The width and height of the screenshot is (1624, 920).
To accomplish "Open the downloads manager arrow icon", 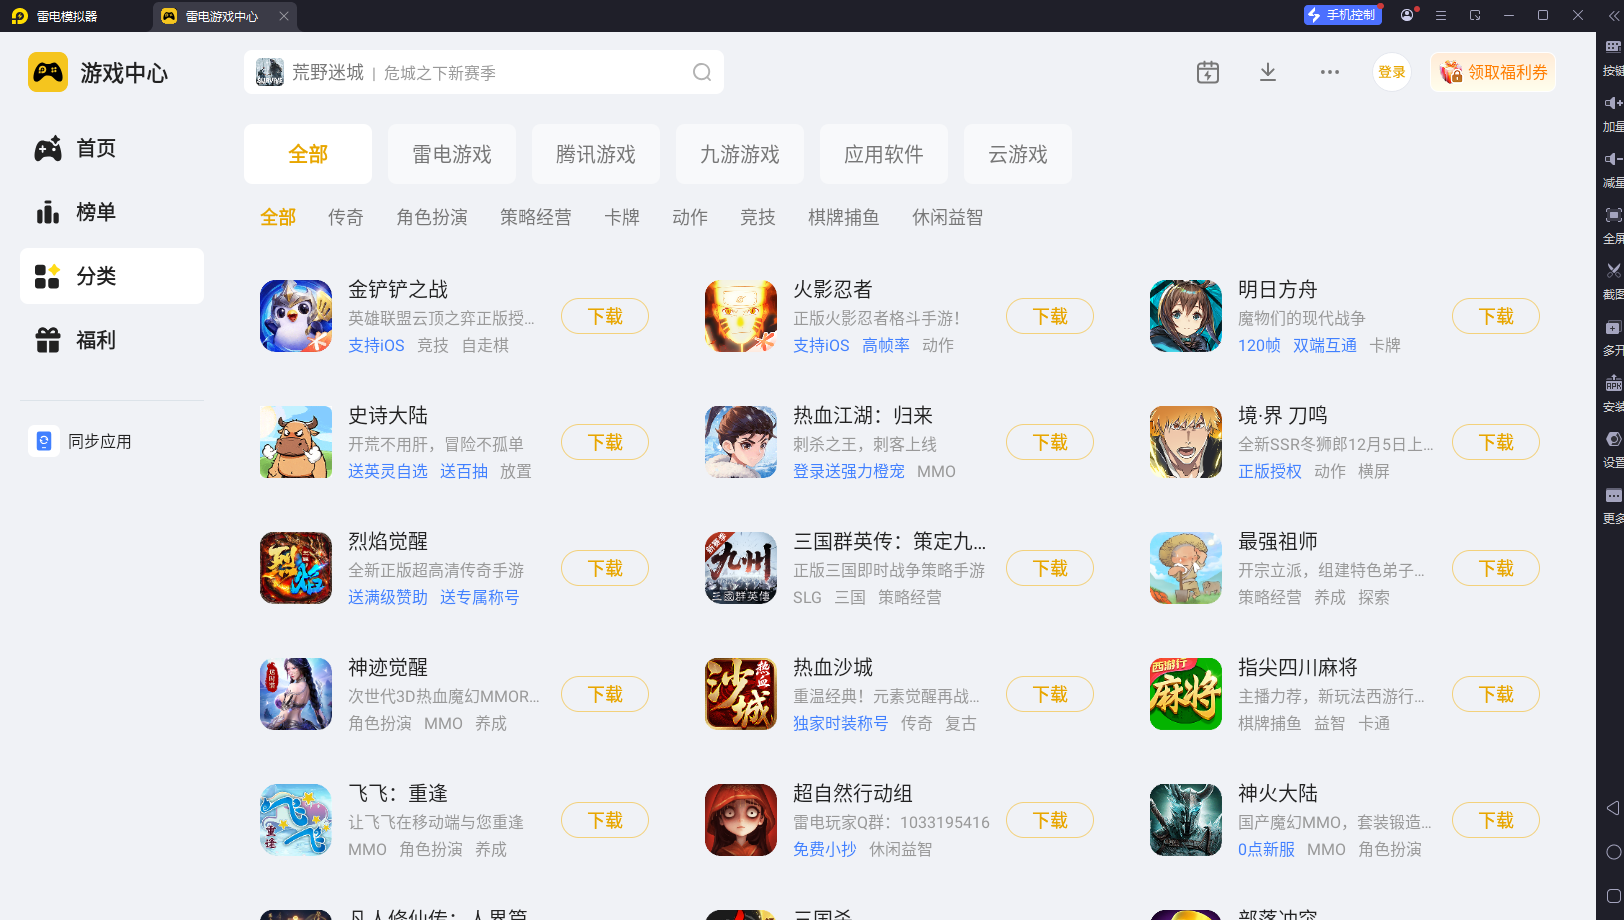I will coord(1268,72).
